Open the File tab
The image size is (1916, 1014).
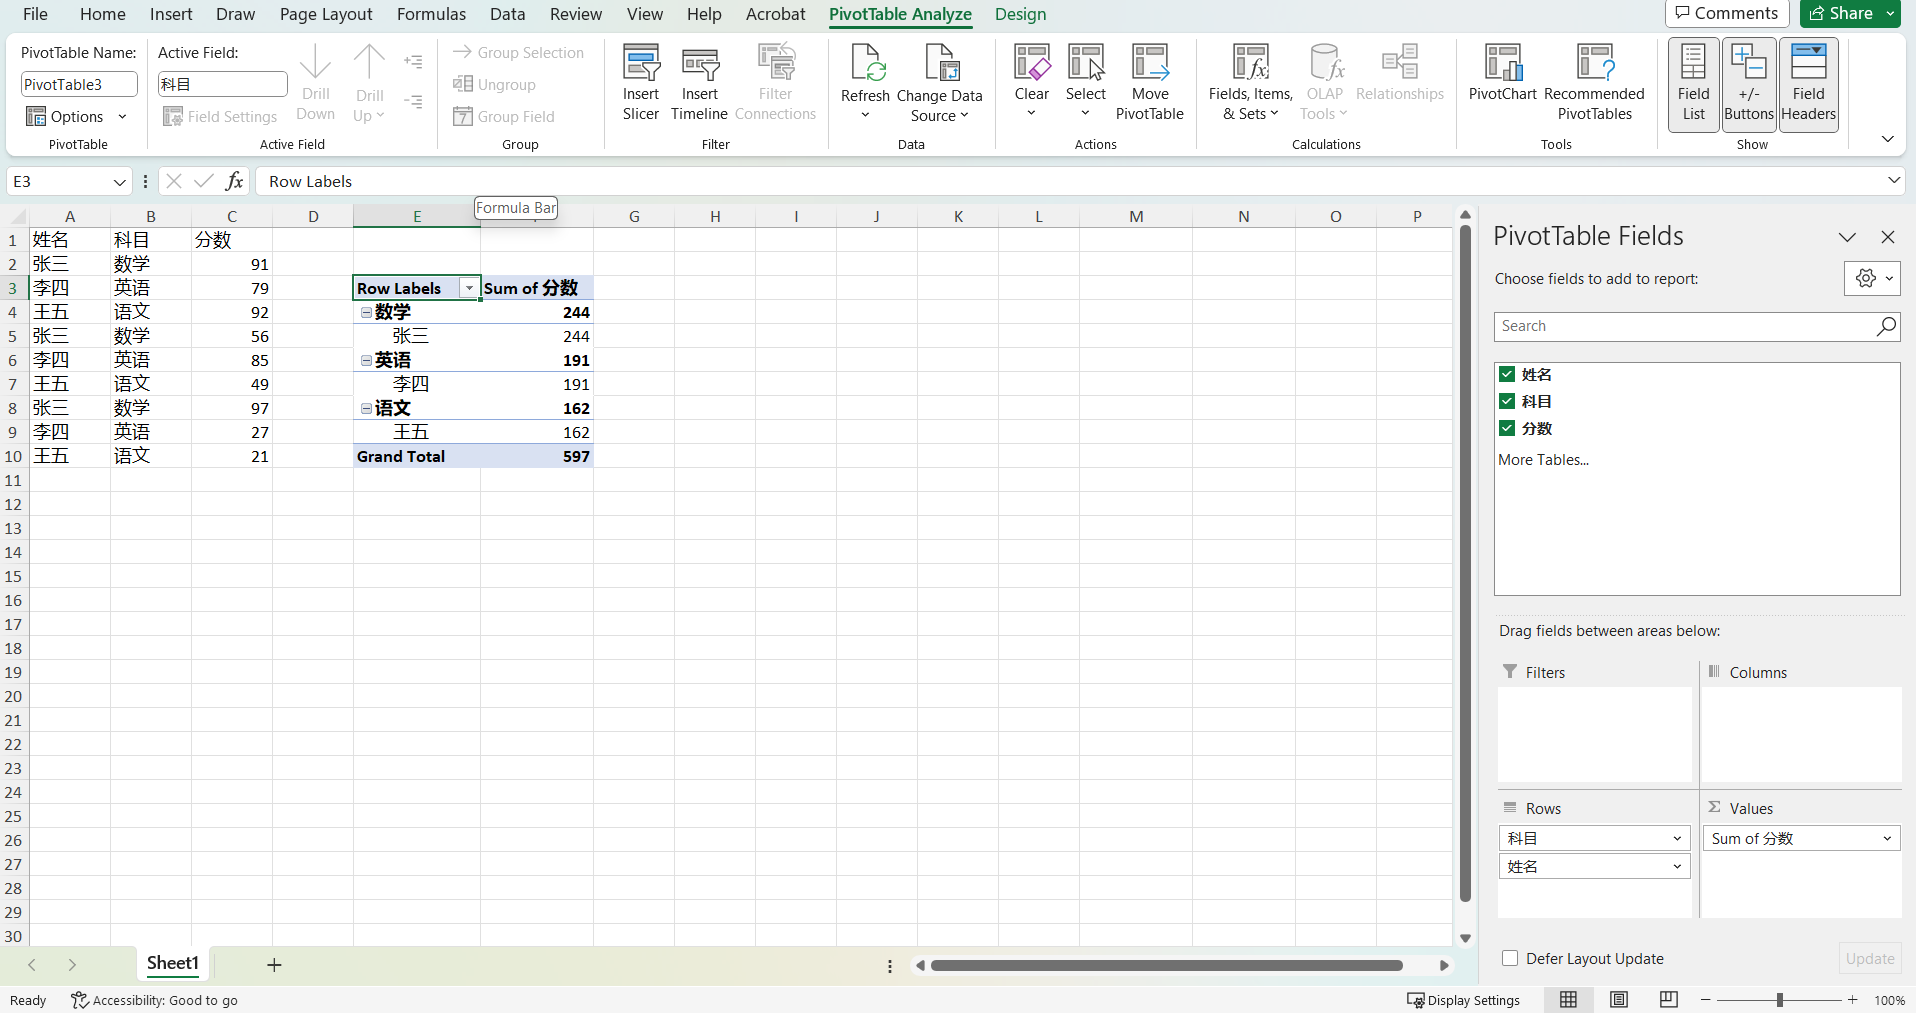[35, 14]
